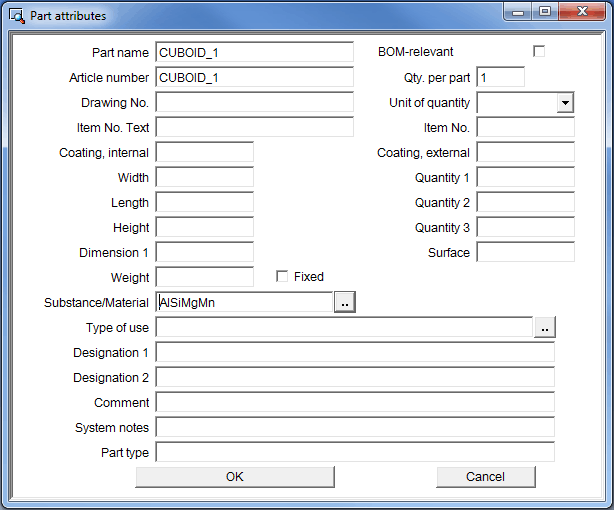Maximize the Part attributes dialog
Image resolution: width=614 pixels, height=510 pixels.
(x=545, y=12)
